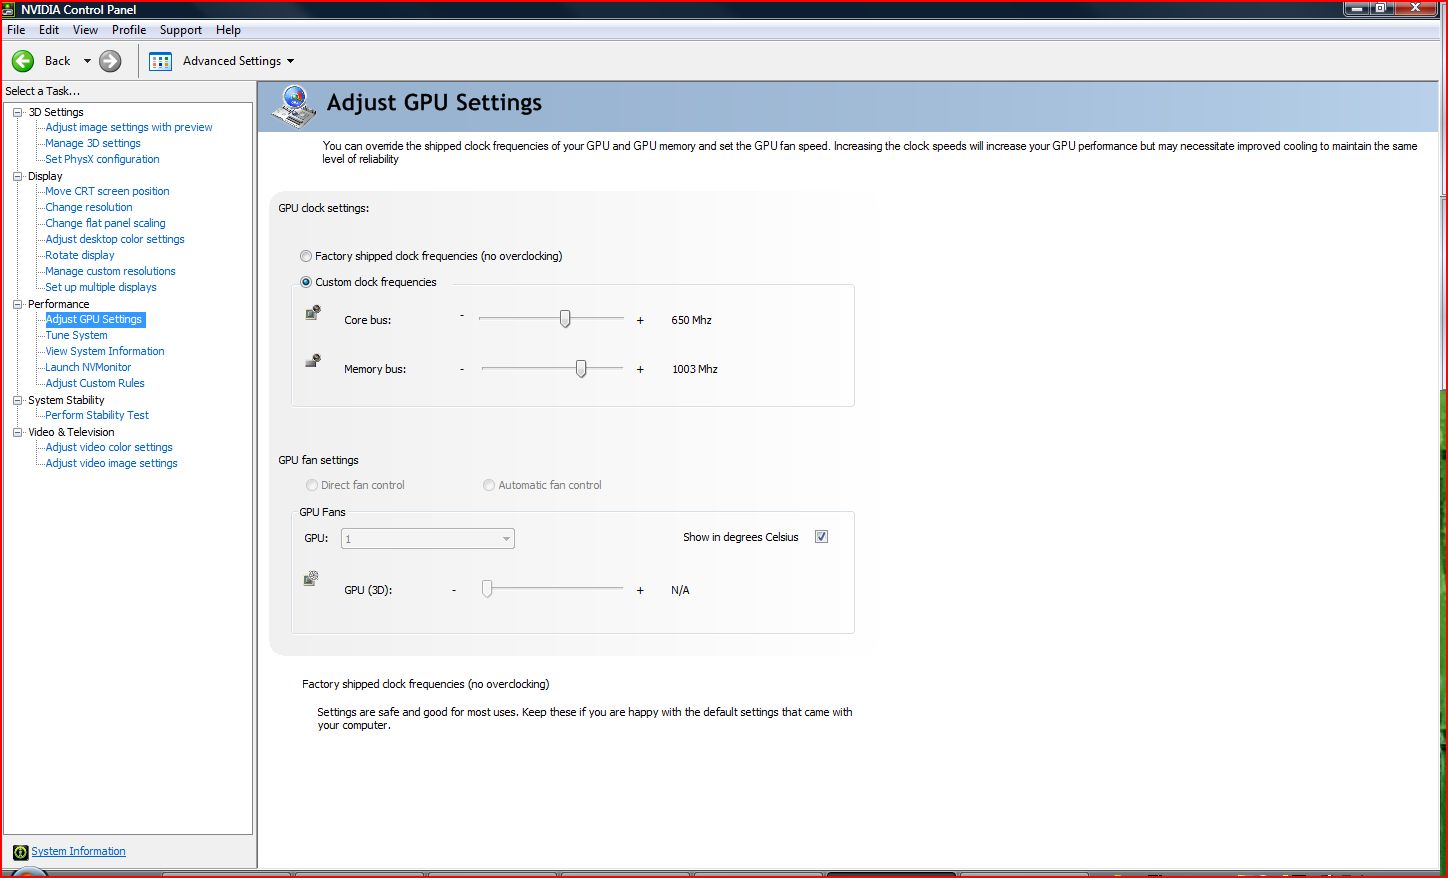
Task: Open the Profile menu
Action: pos(129,30)
